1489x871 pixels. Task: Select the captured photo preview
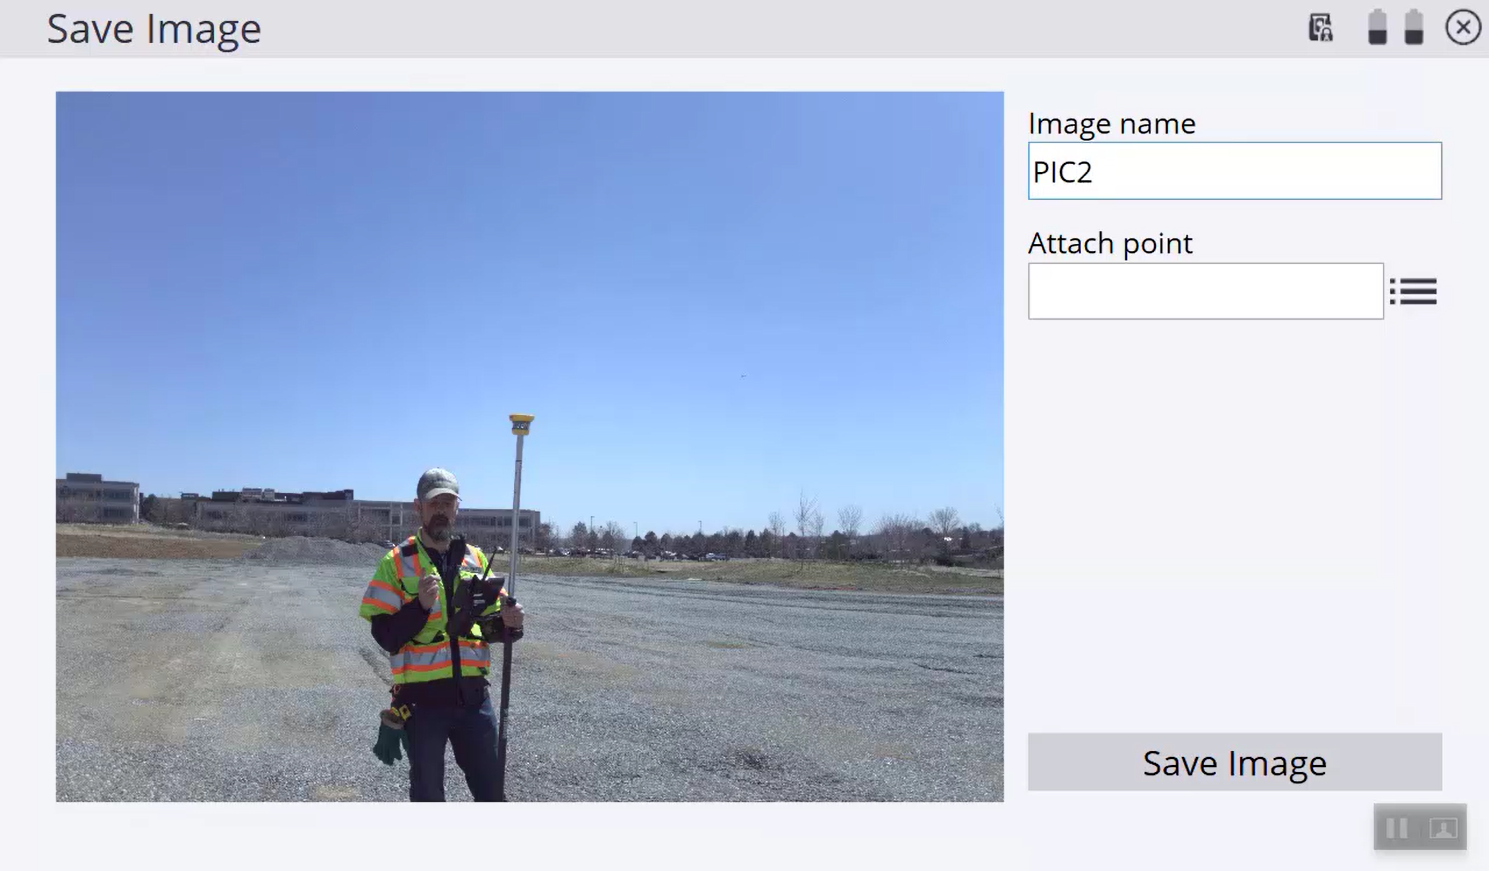point(530,447)
